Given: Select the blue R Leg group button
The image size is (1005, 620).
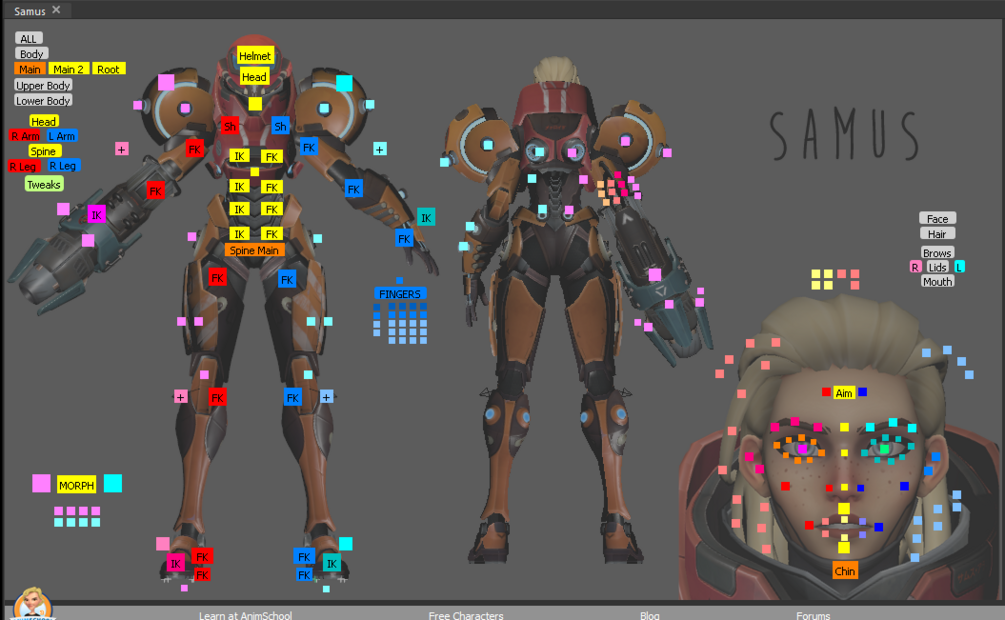Looking at the screenshot, I should 63,166.
